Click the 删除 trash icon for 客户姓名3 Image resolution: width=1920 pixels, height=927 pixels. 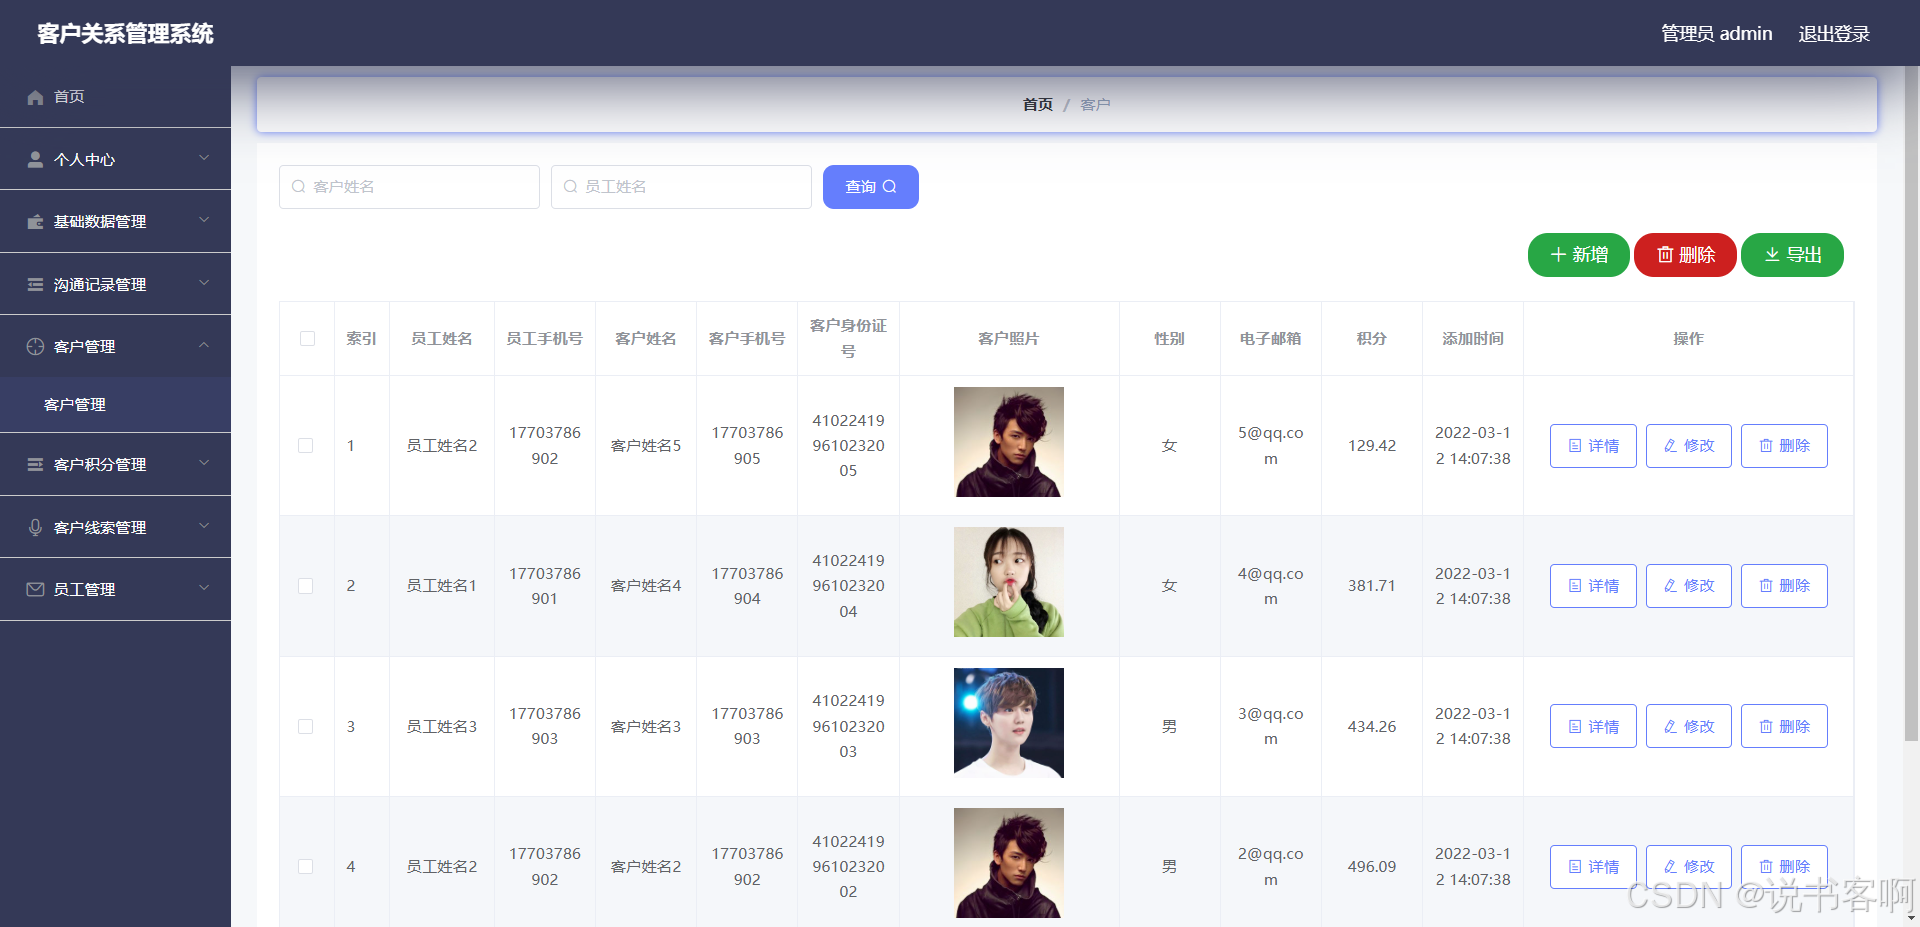(x=1766, y=727)
